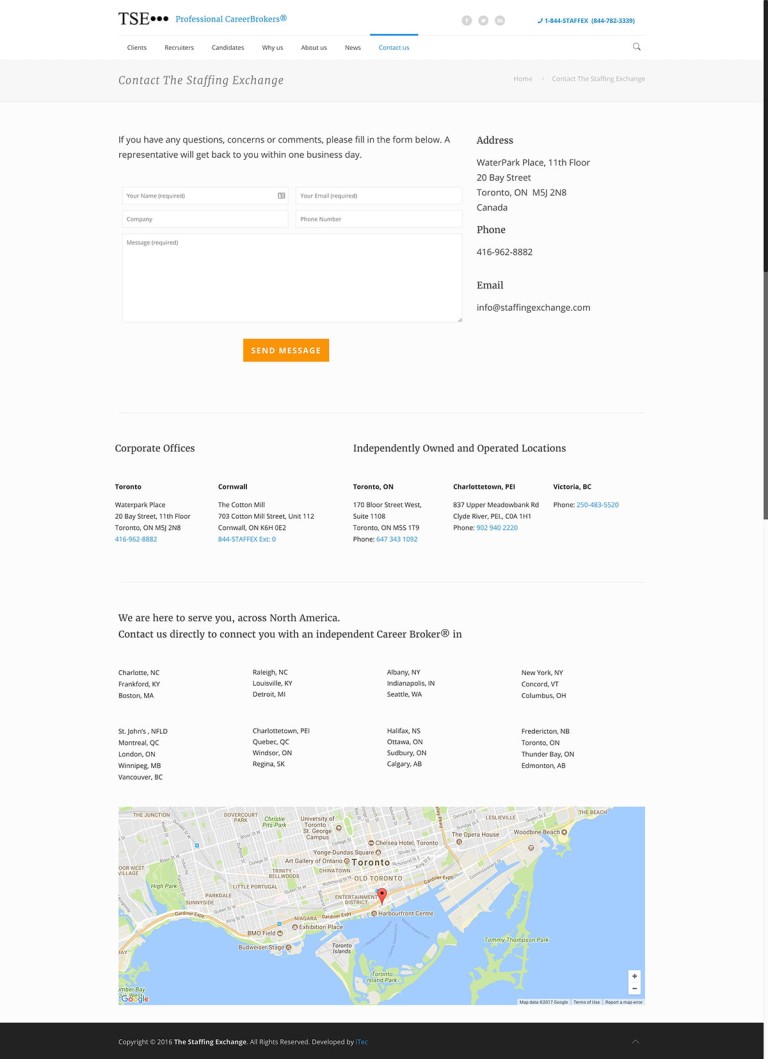
Task: Click the 'Vancouver, BC' location text
Action: coord(140,777)
